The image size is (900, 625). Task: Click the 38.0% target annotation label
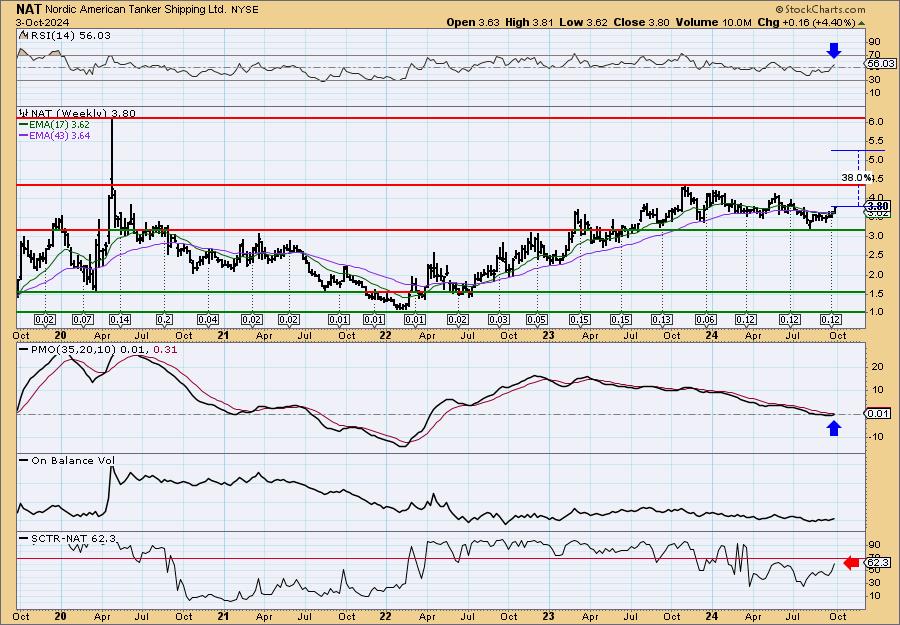[x=855, y=178]
